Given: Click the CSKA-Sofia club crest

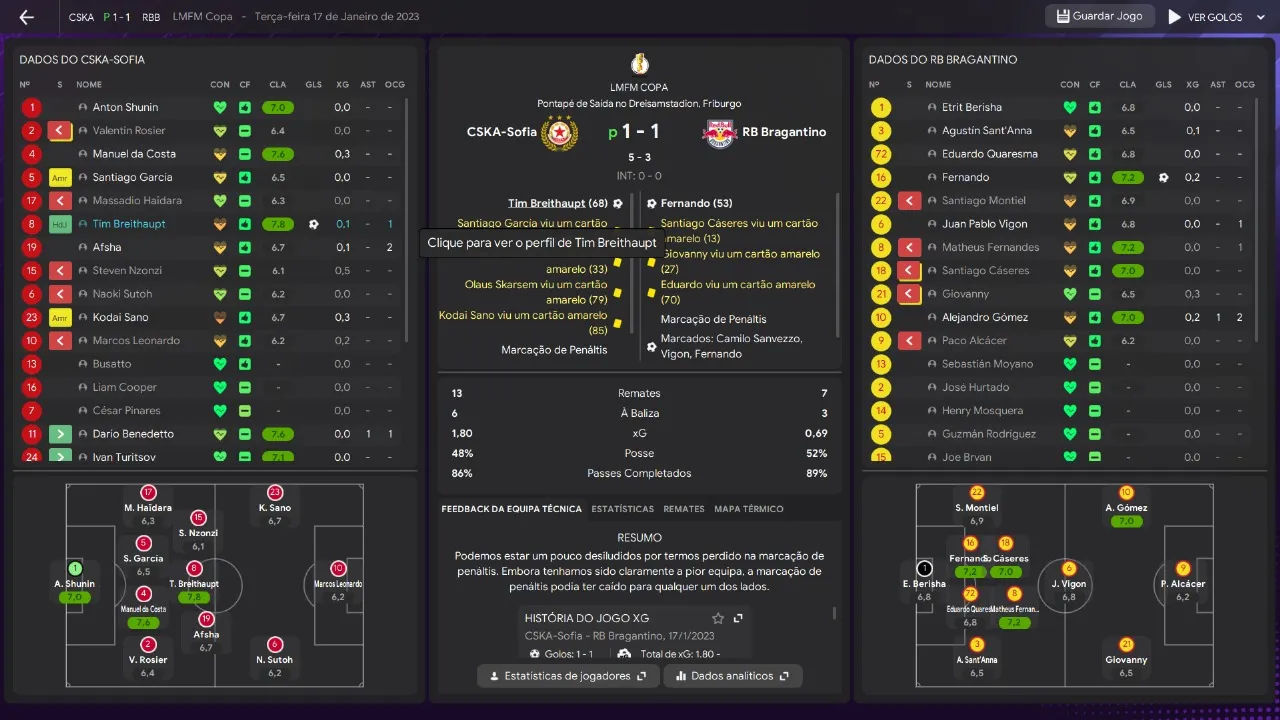Looking at the screenshot, I should pos(559,132).
